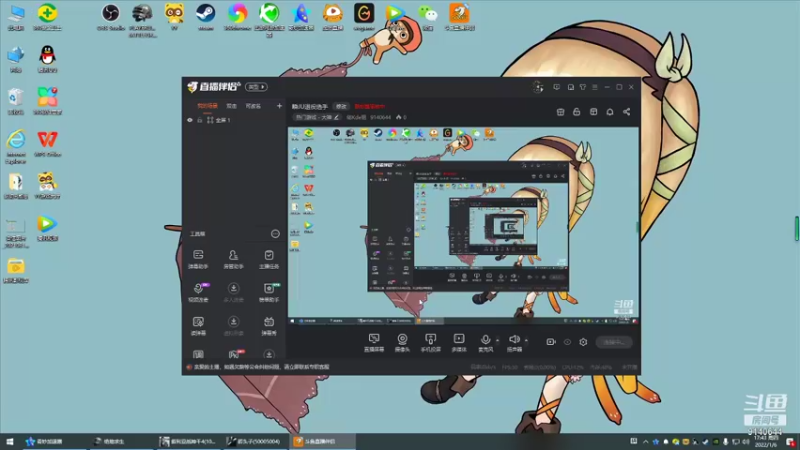Show hidden icons chevron in system tray
The width and height of the screenshot is (800, 450).
(646, 442)
